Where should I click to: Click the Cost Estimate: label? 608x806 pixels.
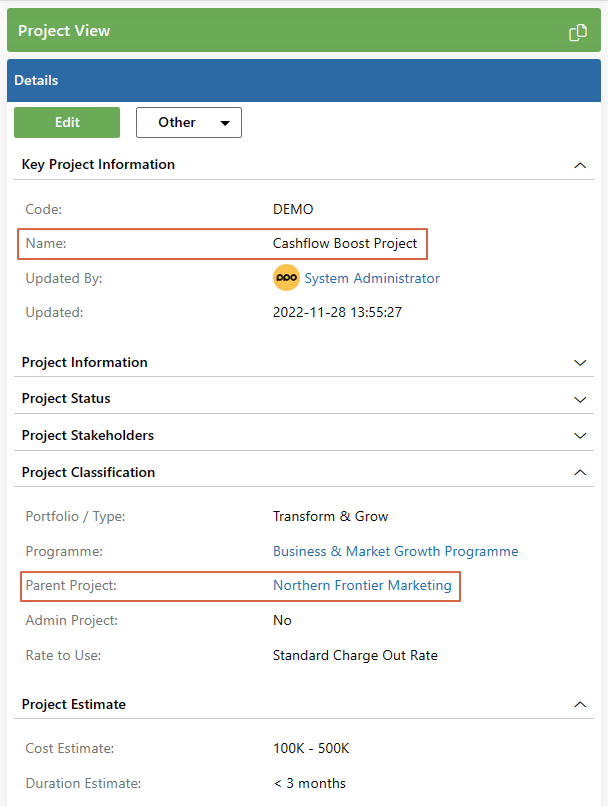click(x=70, y=748)
